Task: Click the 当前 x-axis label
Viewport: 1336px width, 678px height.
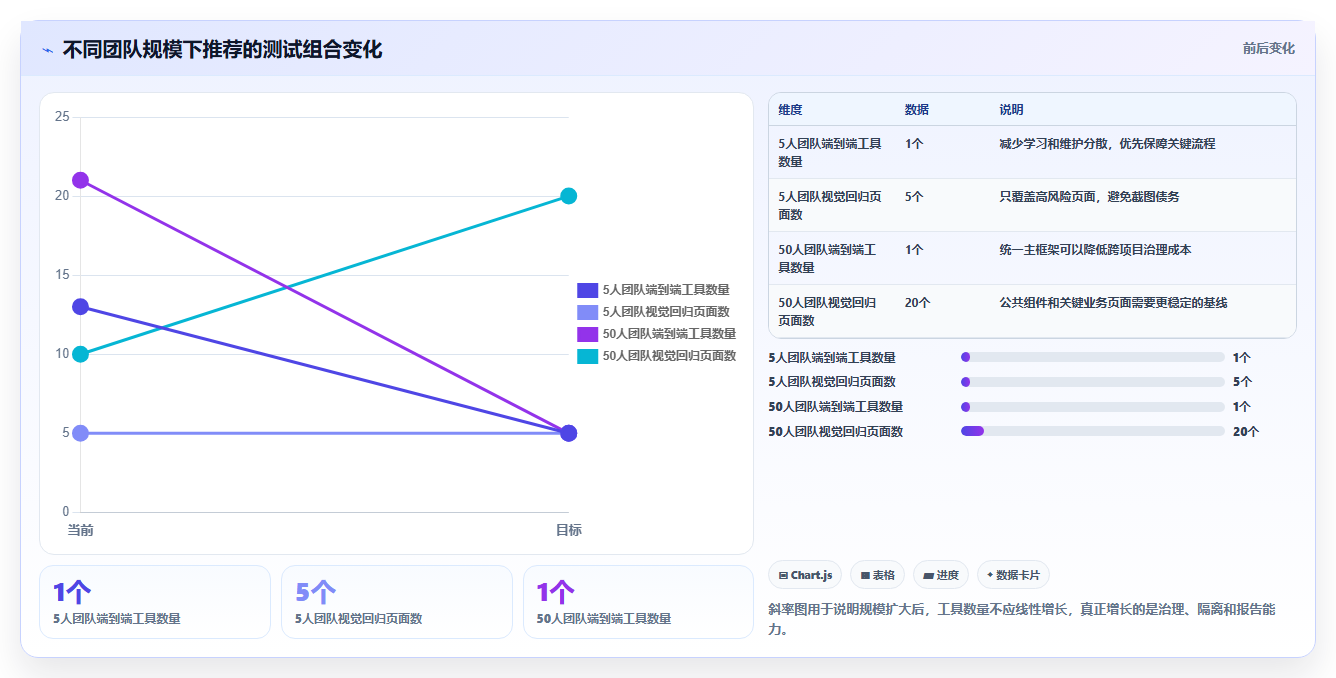Action: coord(80,530)
